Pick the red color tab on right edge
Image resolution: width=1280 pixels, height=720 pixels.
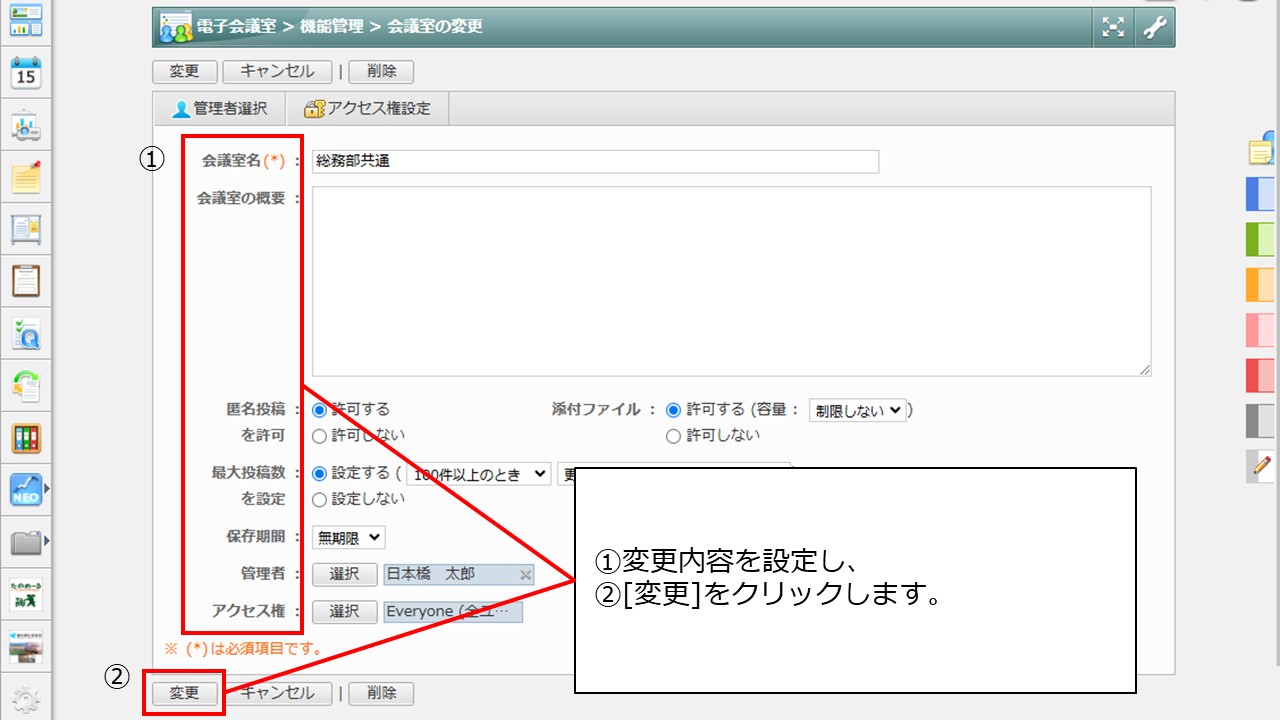click(1260, 375)
